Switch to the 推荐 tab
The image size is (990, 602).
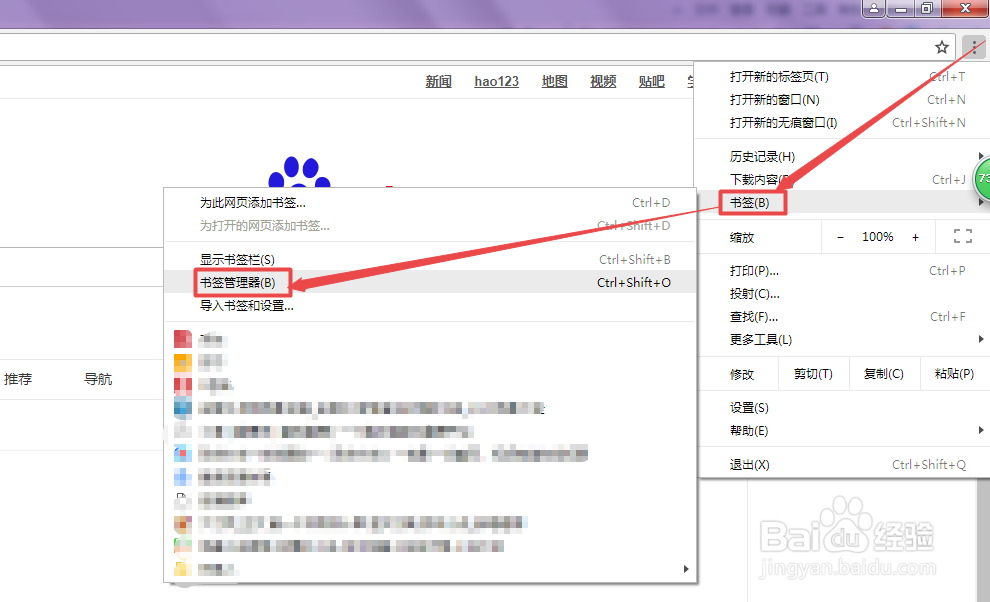pos(18,379)
